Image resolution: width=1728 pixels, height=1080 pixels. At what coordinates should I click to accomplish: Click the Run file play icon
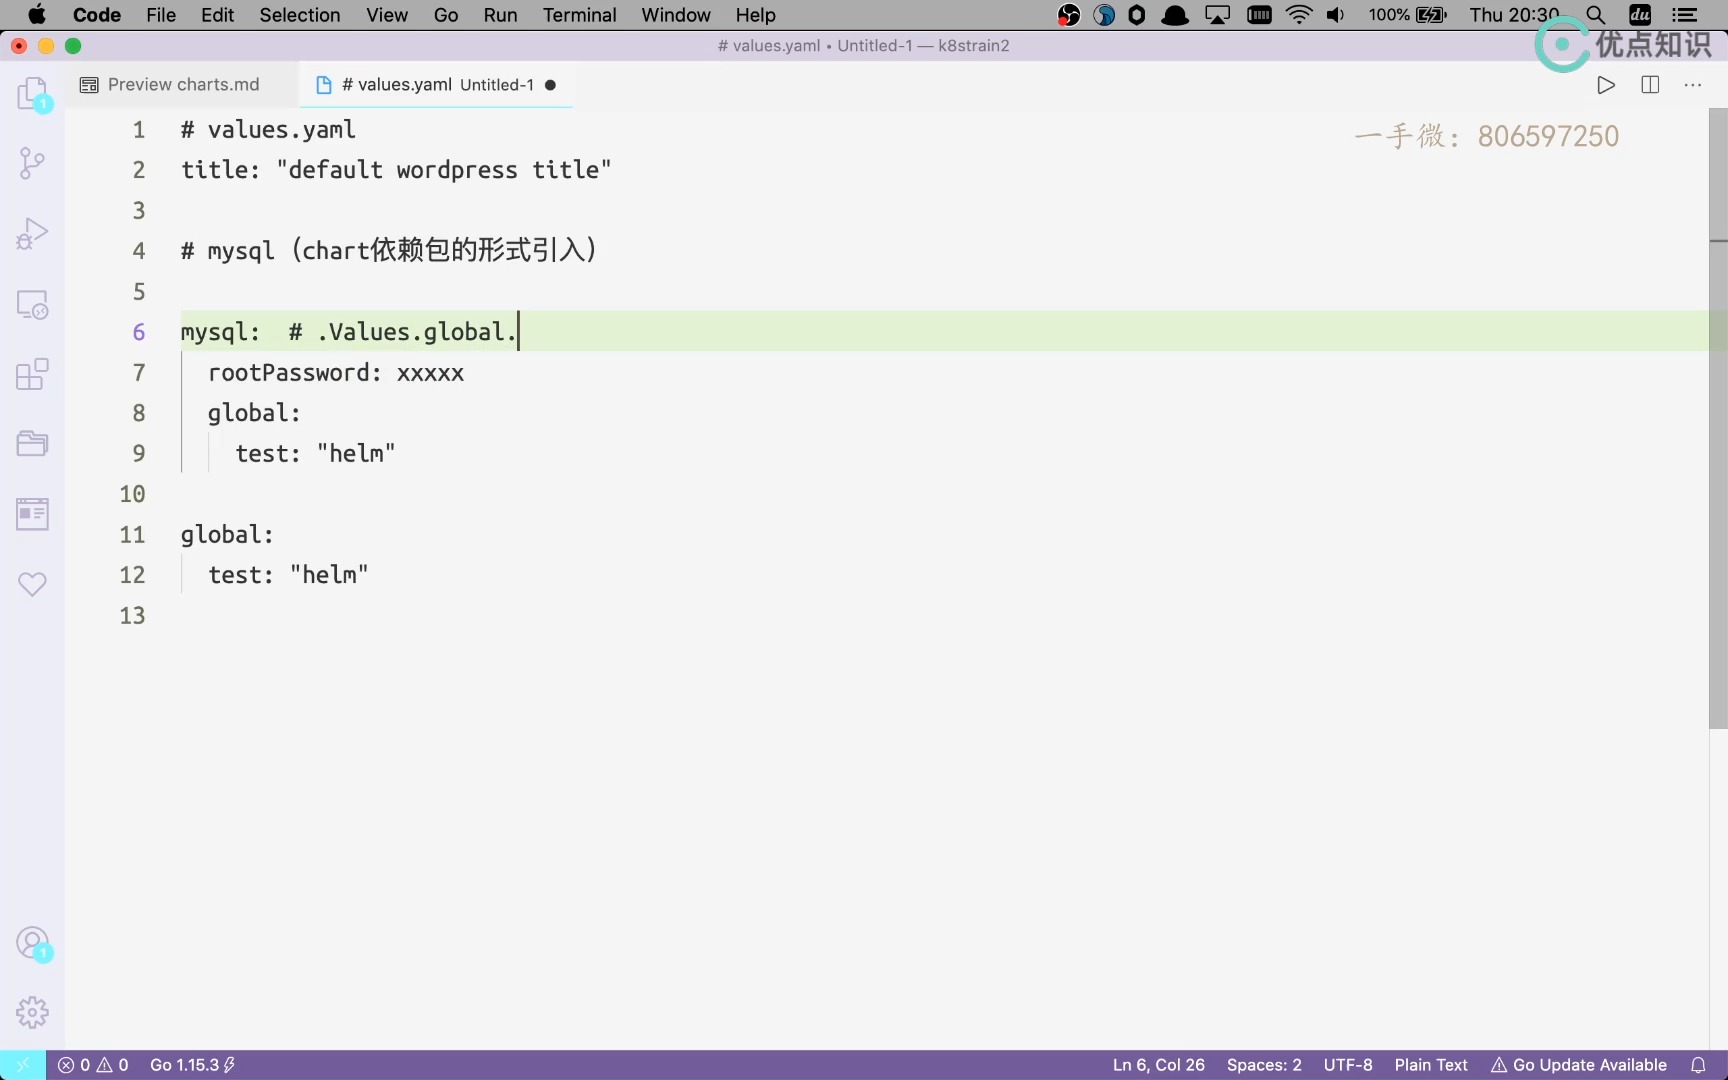(1606, 85)
